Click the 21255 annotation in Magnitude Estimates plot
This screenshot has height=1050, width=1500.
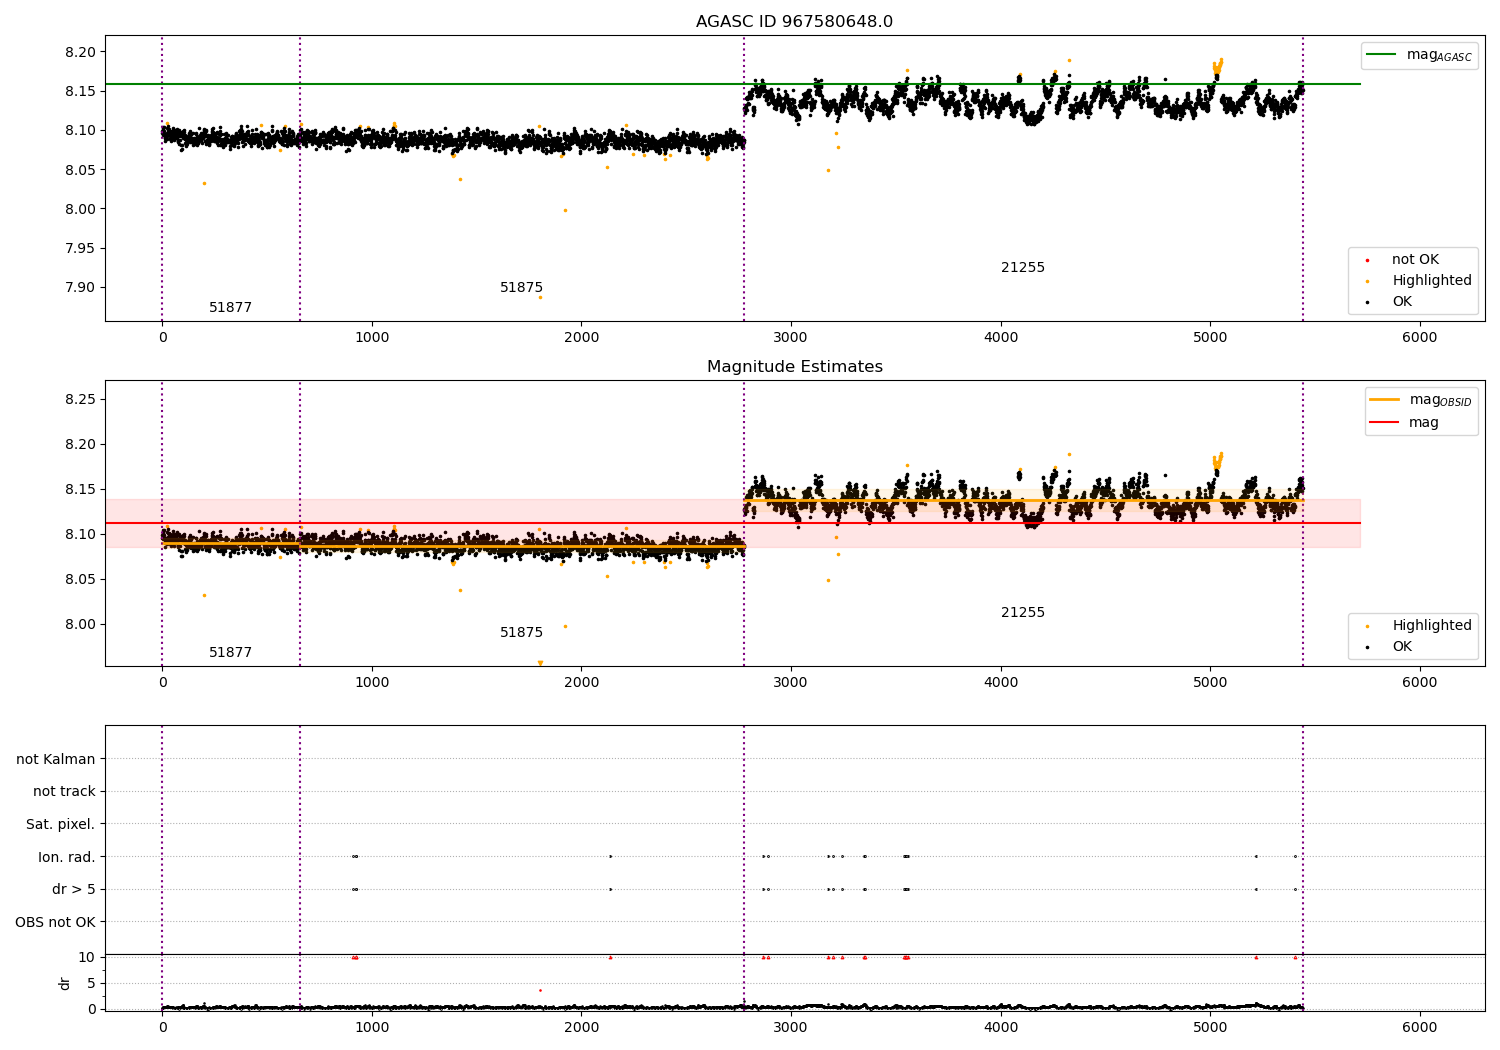(x=1022, y=613)
